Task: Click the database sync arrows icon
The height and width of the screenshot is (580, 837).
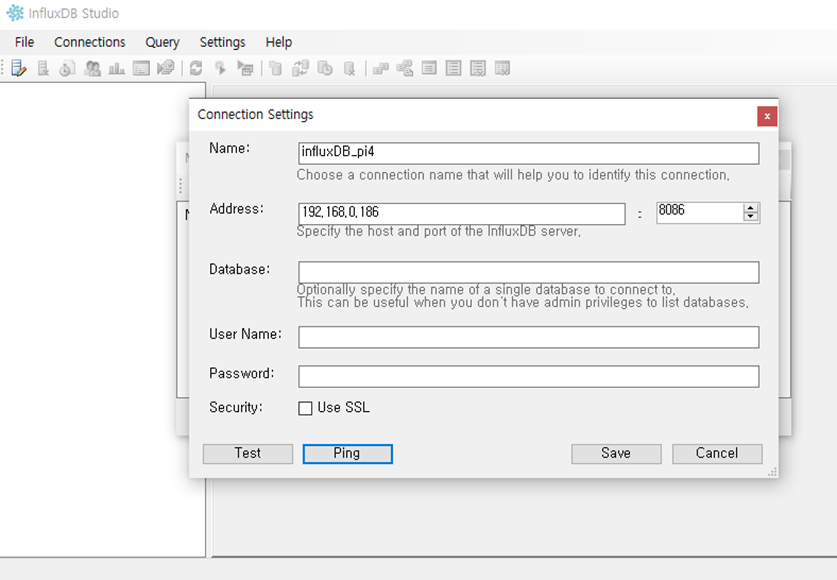Action: (301, 68)
